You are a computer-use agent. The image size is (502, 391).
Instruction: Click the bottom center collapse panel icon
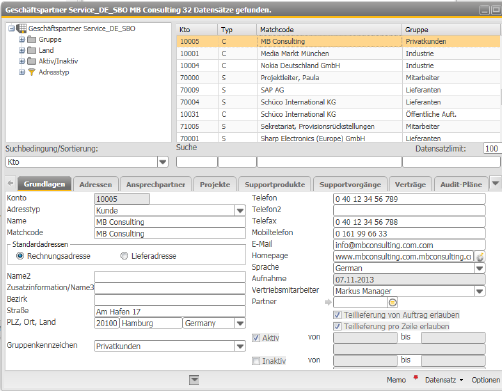(194, 380)
